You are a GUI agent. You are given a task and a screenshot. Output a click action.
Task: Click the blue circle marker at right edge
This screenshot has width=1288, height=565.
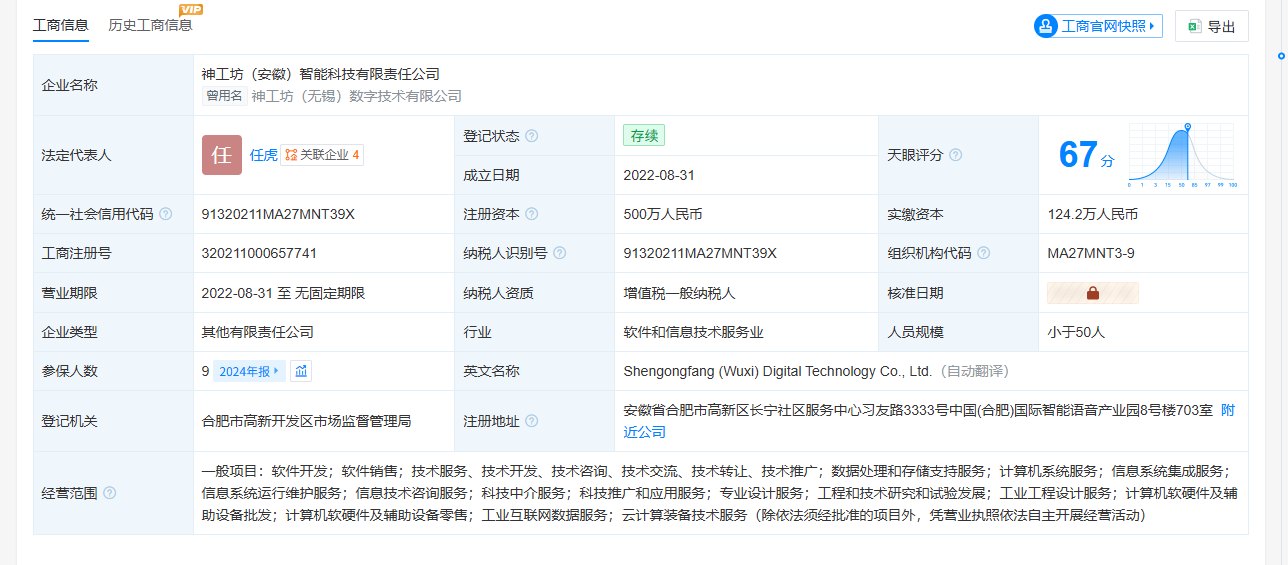(1281, 54)
